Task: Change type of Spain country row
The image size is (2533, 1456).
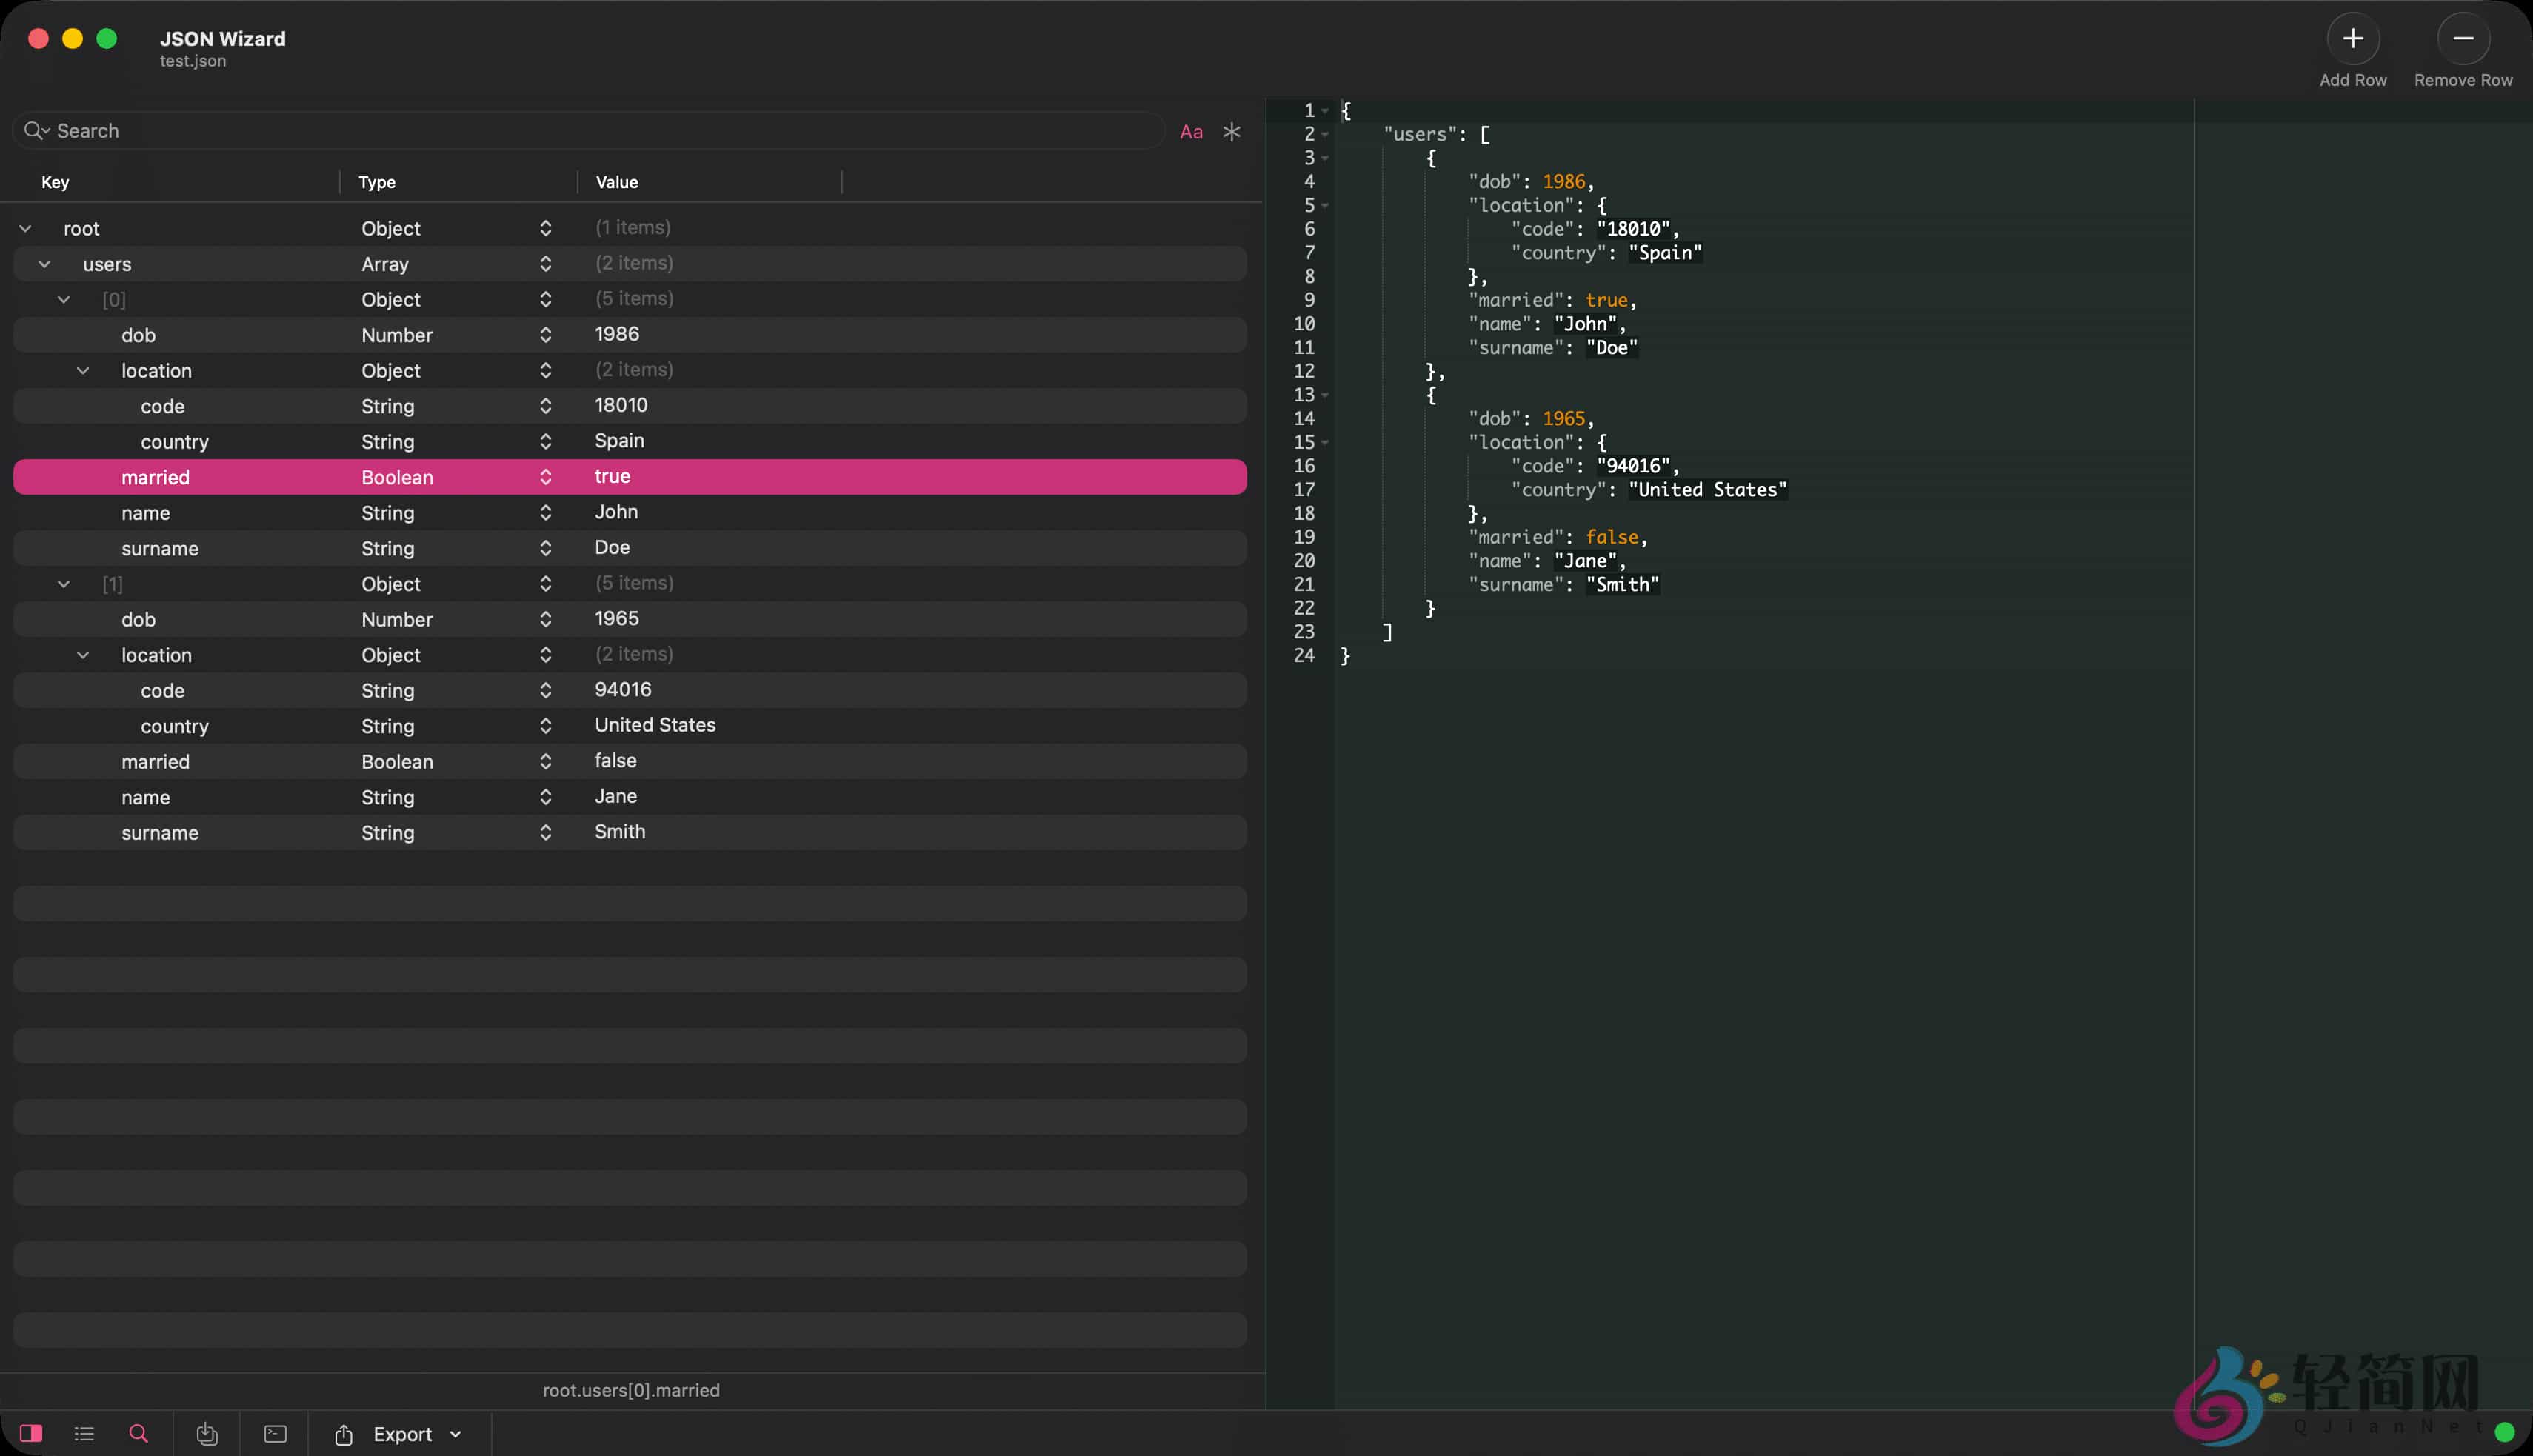Action: pos(545,442)
